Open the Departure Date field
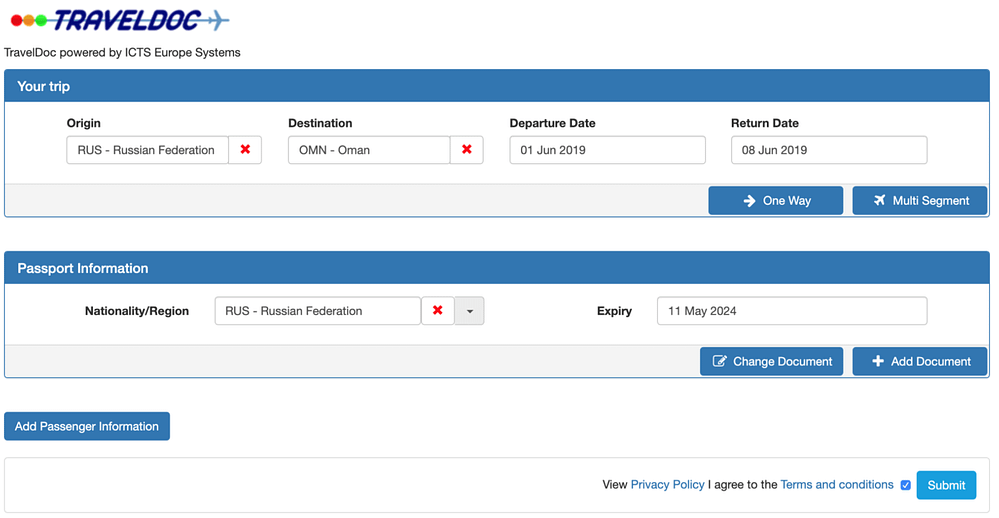 coord(607,150)
